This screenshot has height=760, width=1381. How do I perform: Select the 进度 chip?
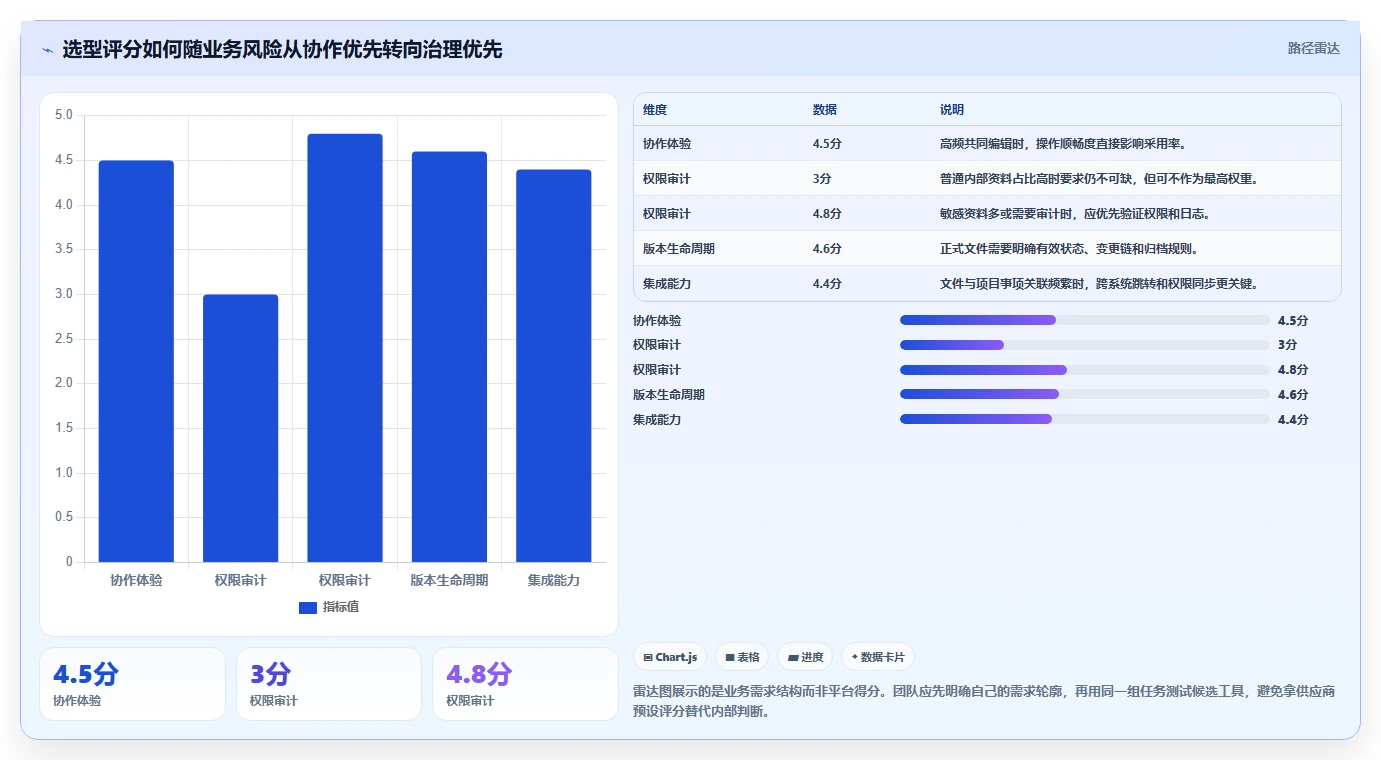[805, 657]
